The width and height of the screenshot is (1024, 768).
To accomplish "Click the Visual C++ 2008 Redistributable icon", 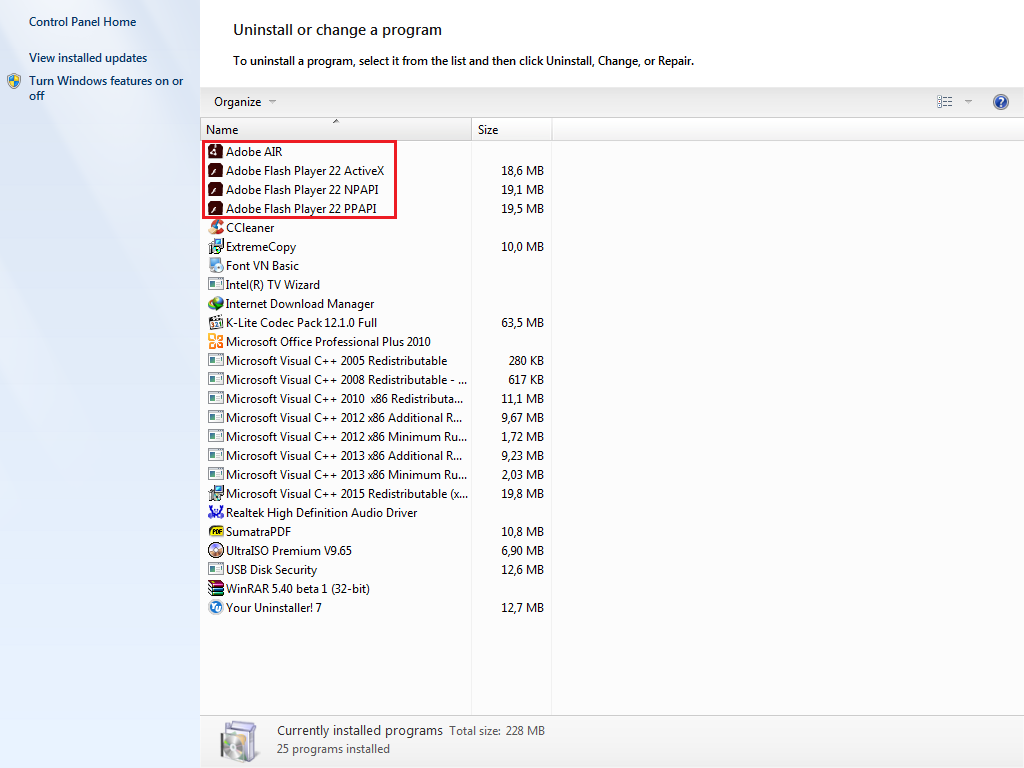I will click(x=216, y=379).
